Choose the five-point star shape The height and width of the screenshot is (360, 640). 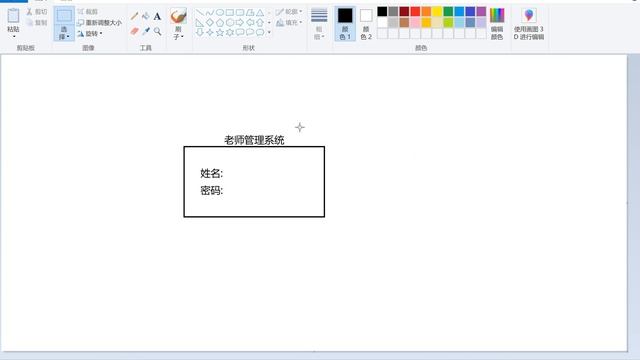[220, 32]
